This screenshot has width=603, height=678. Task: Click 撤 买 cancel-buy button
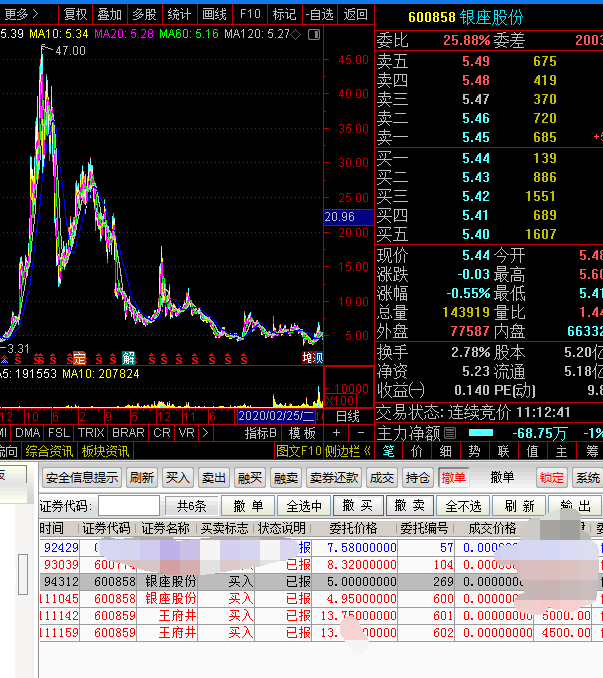tap(358, 505)
